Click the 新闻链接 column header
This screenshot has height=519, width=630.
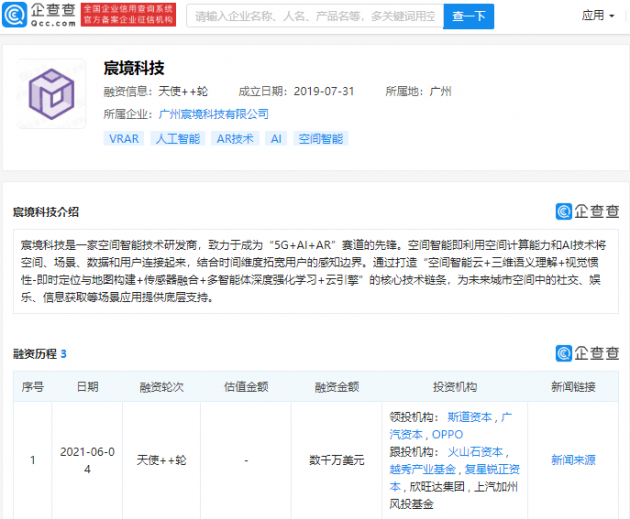tap(573, 387)
